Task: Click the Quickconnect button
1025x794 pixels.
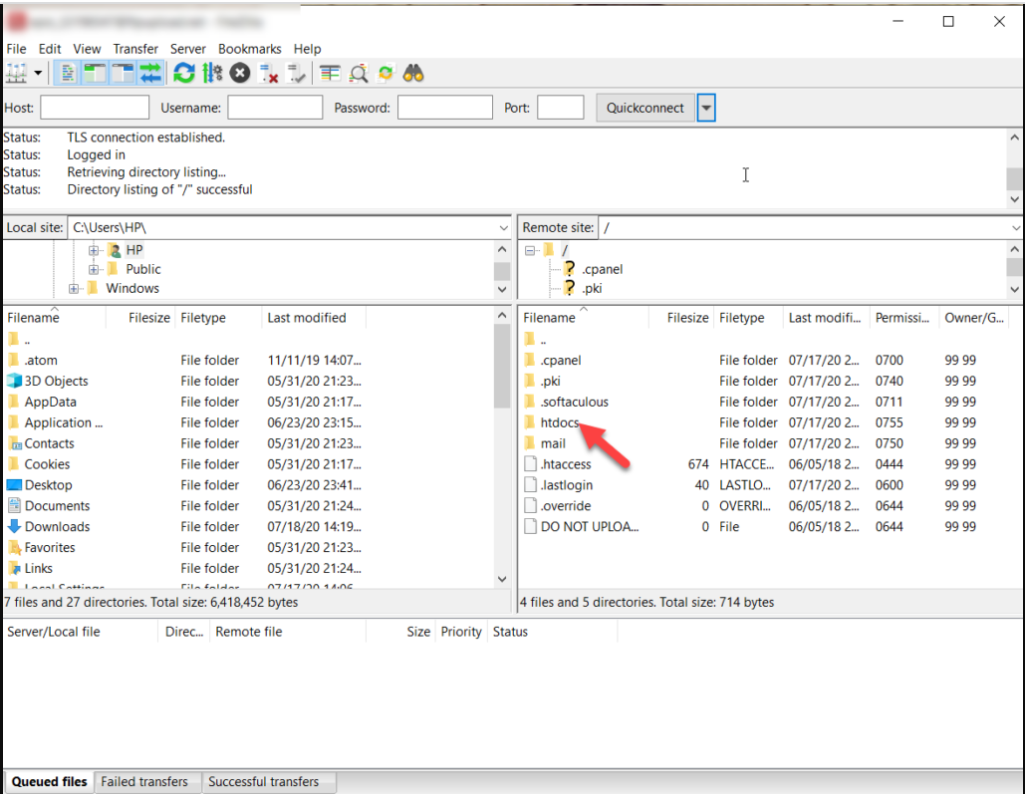Action: (645, 108)
